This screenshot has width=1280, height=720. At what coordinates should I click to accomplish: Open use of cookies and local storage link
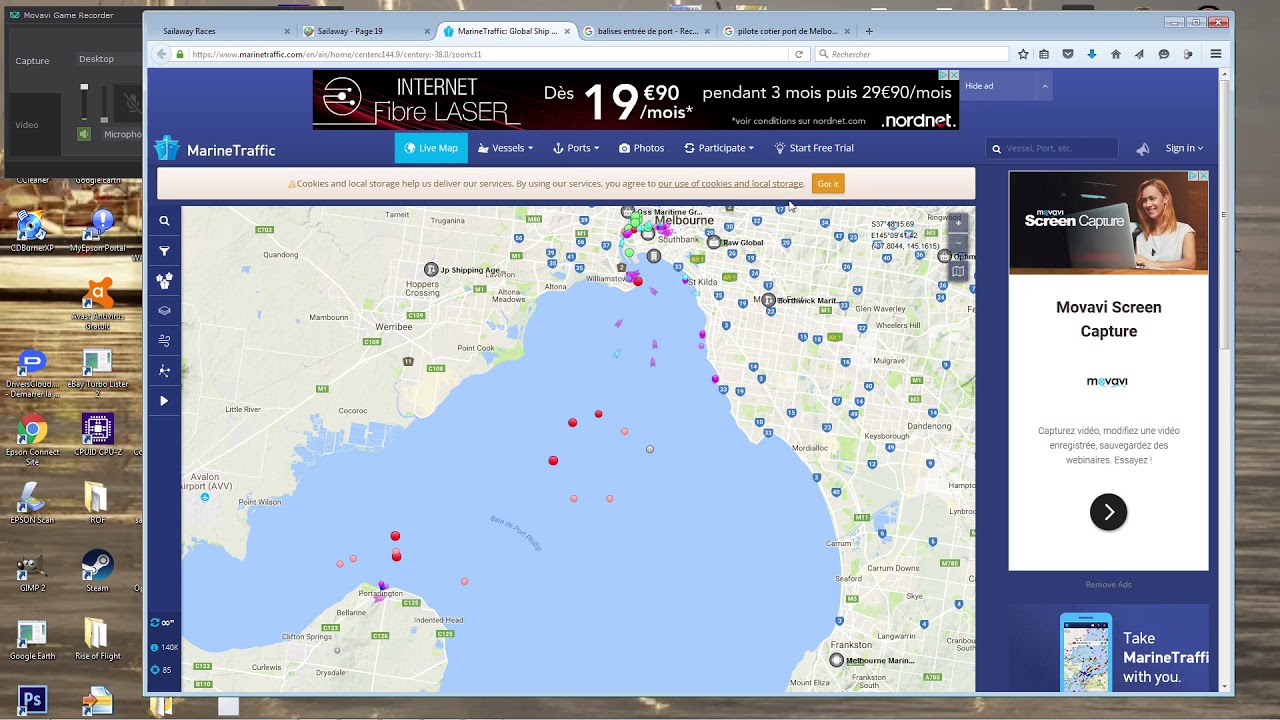pyautogui.click(x=730, y=184)
